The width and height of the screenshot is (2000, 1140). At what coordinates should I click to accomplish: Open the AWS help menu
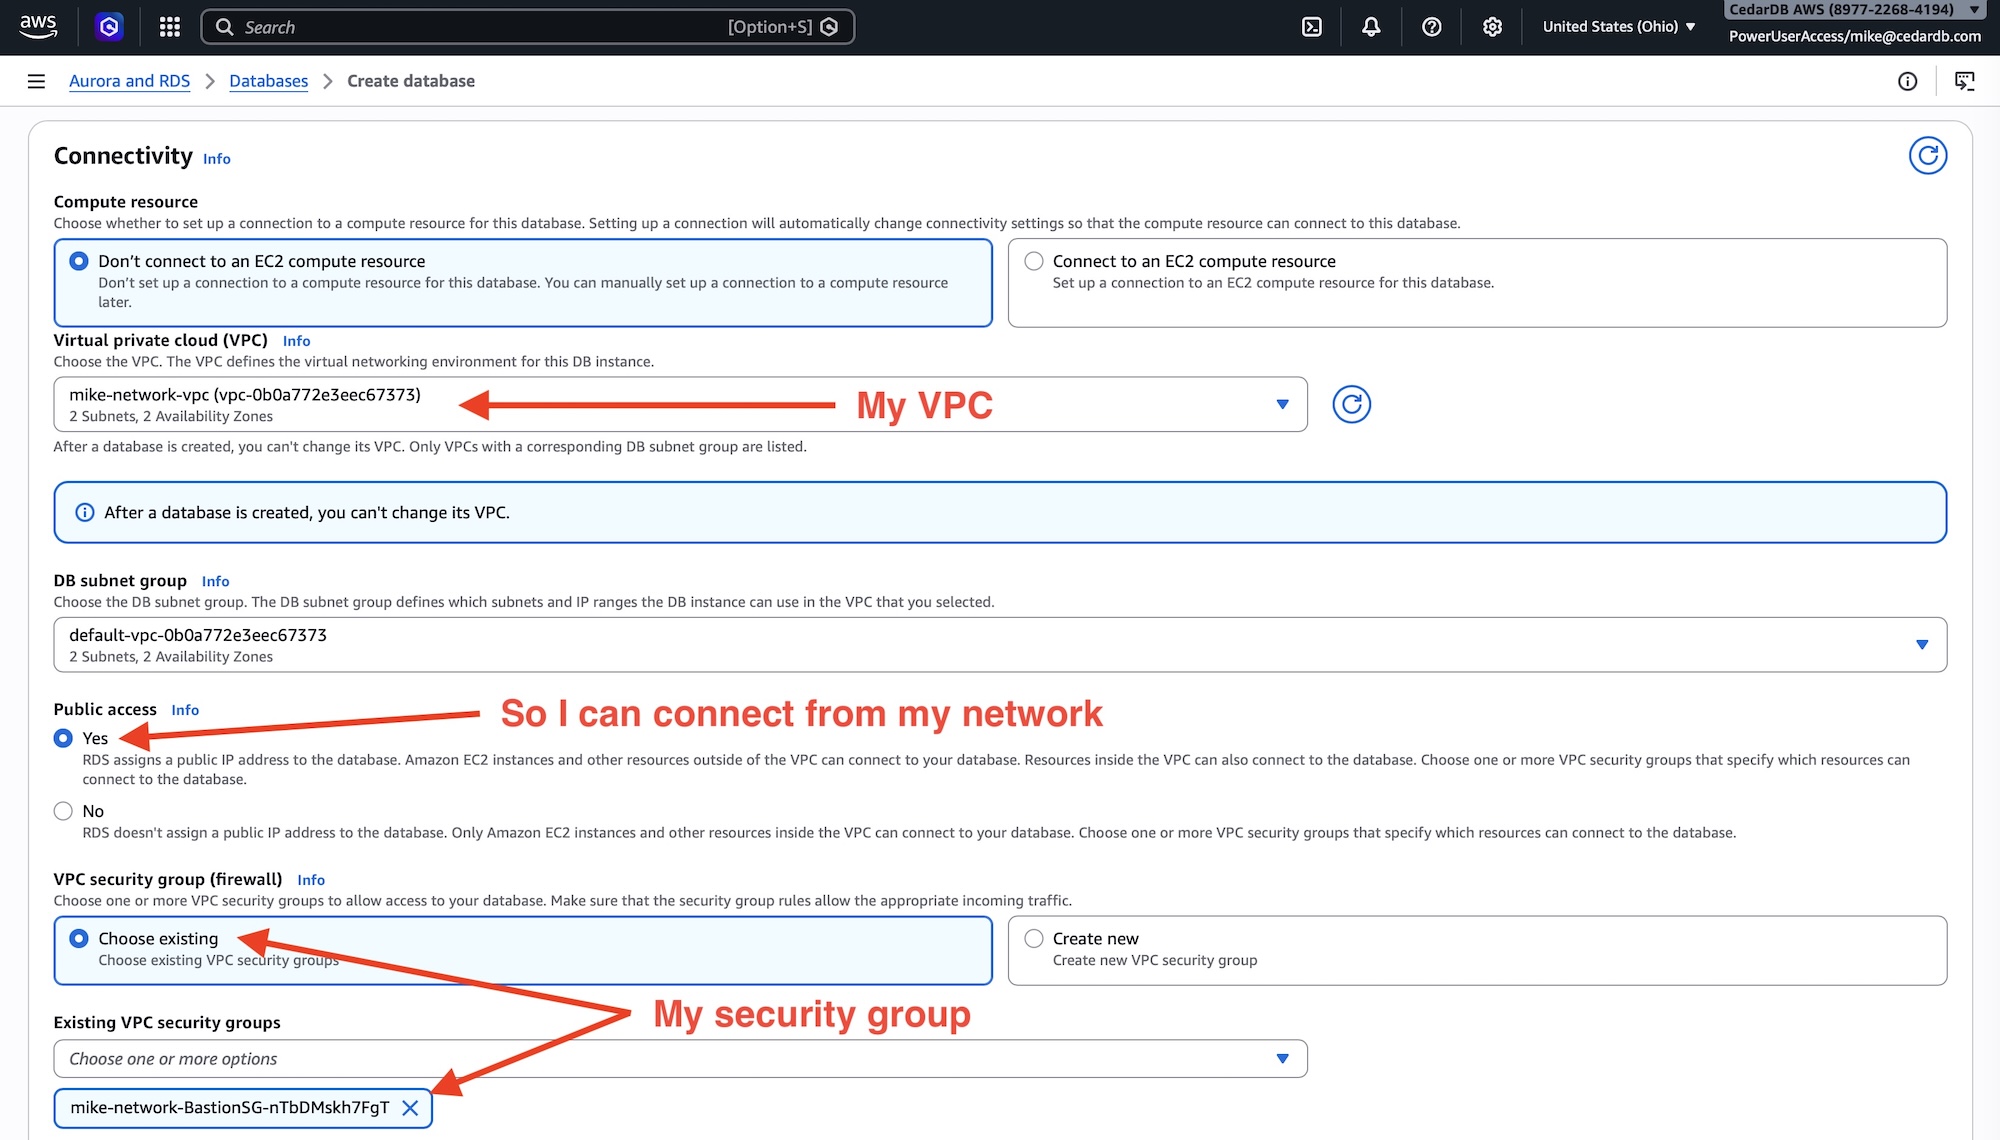[x=1431, y=26]
